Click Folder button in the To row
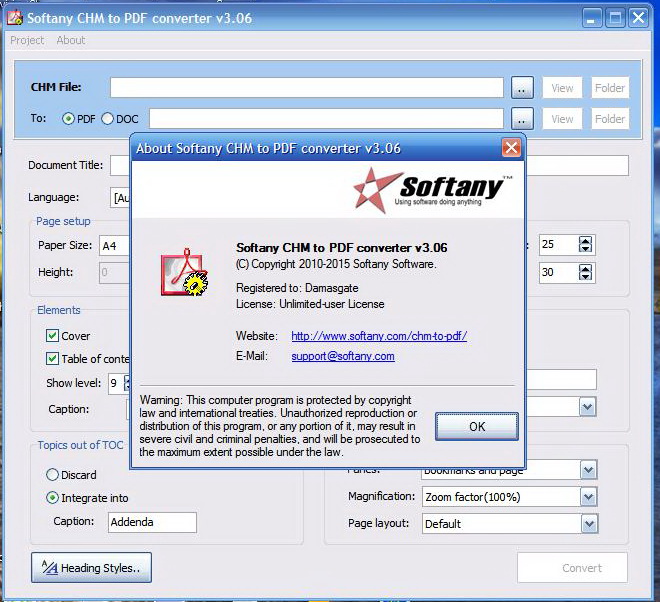Screen dimensions: 660x602 coord(609,119)
